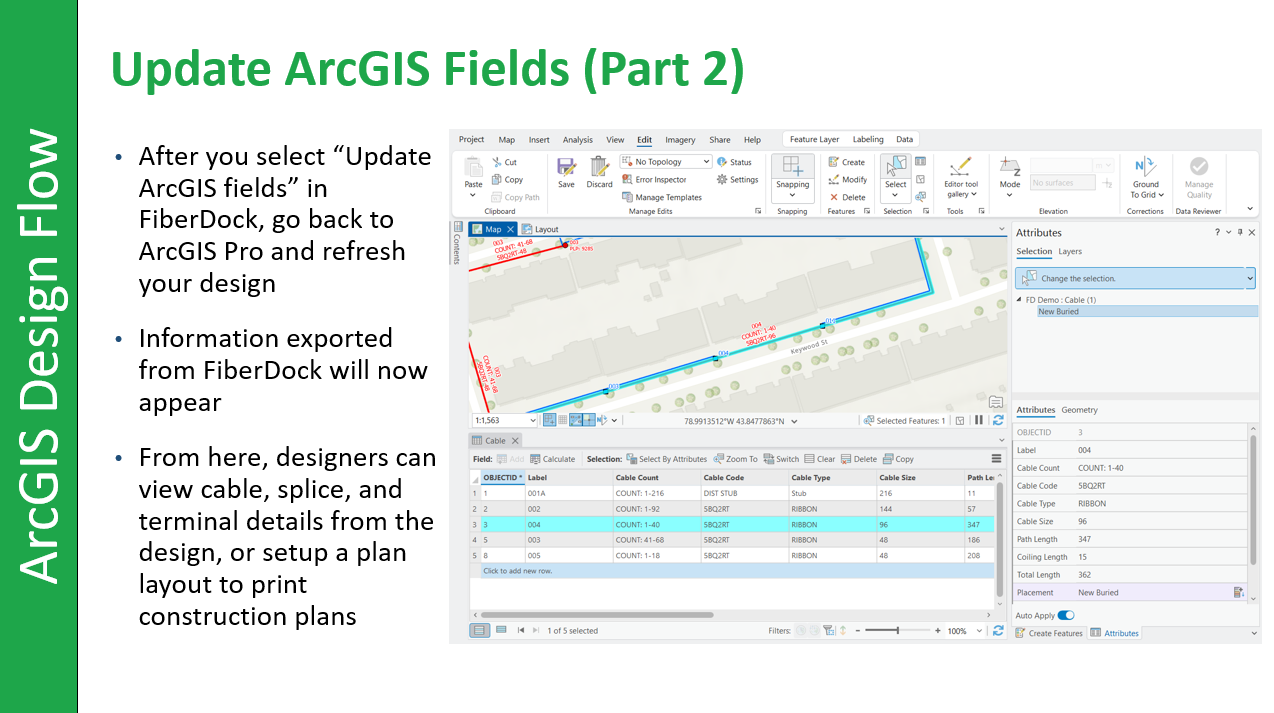Switch to the Analysis ribbon tab

pos(577,140)
